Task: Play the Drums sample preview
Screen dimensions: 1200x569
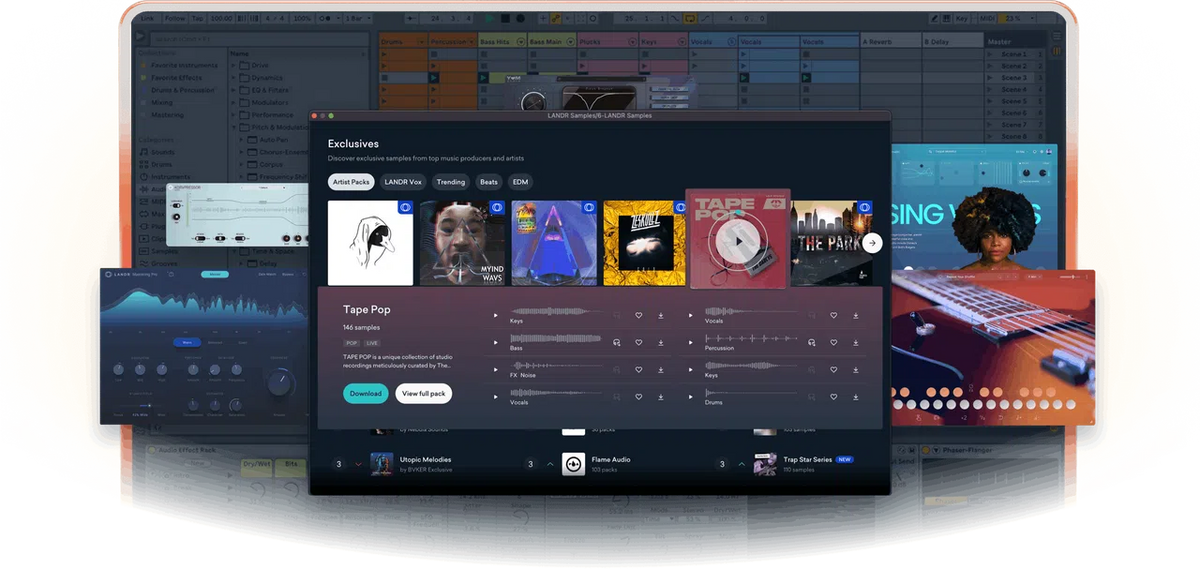Action: click(x=690, y=397)
